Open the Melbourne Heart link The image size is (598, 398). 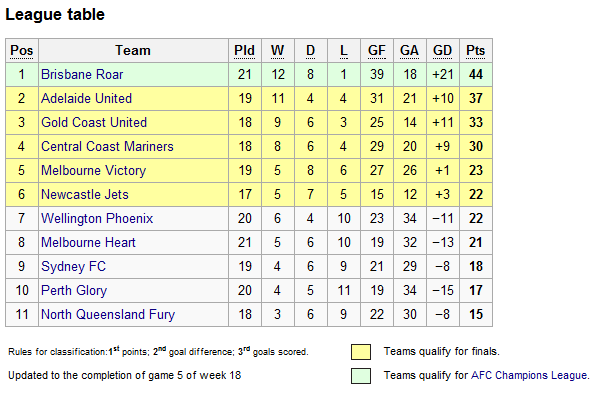coord(88,242)
